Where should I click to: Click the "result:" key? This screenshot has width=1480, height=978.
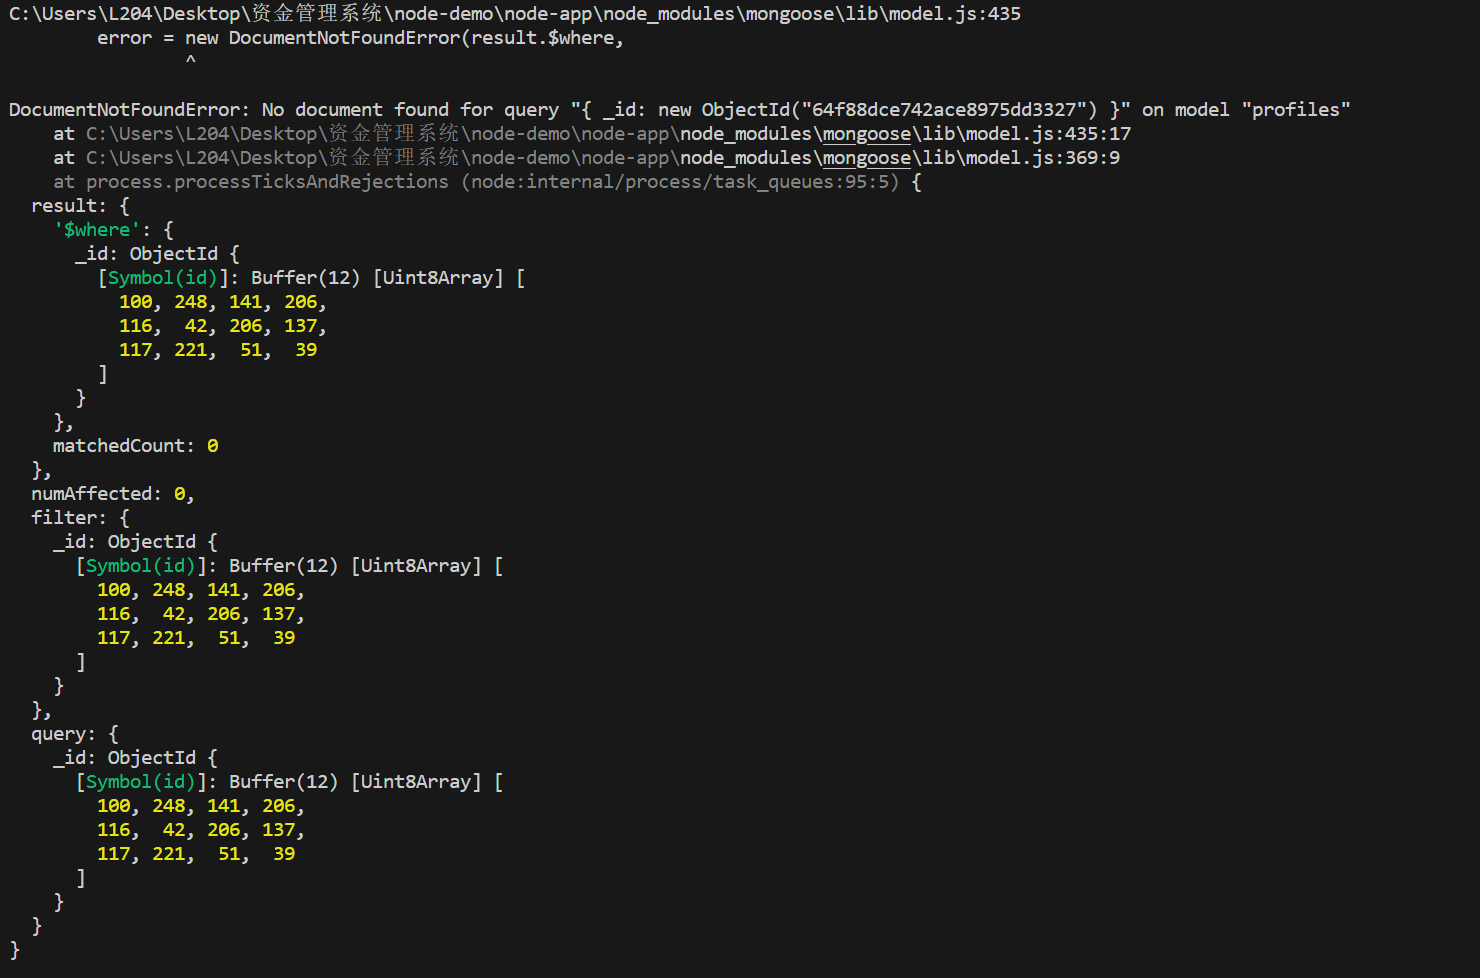(x=68, y=206)
